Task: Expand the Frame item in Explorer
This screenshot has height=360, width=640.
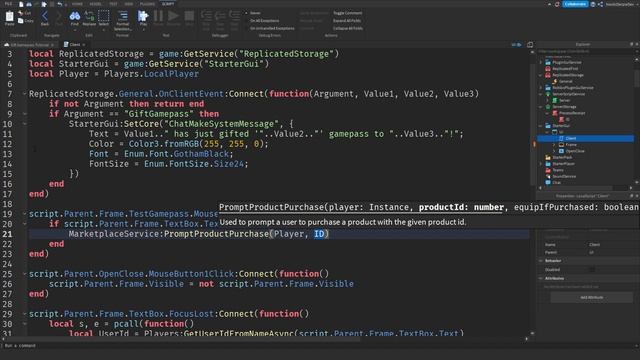Action: 554,144
